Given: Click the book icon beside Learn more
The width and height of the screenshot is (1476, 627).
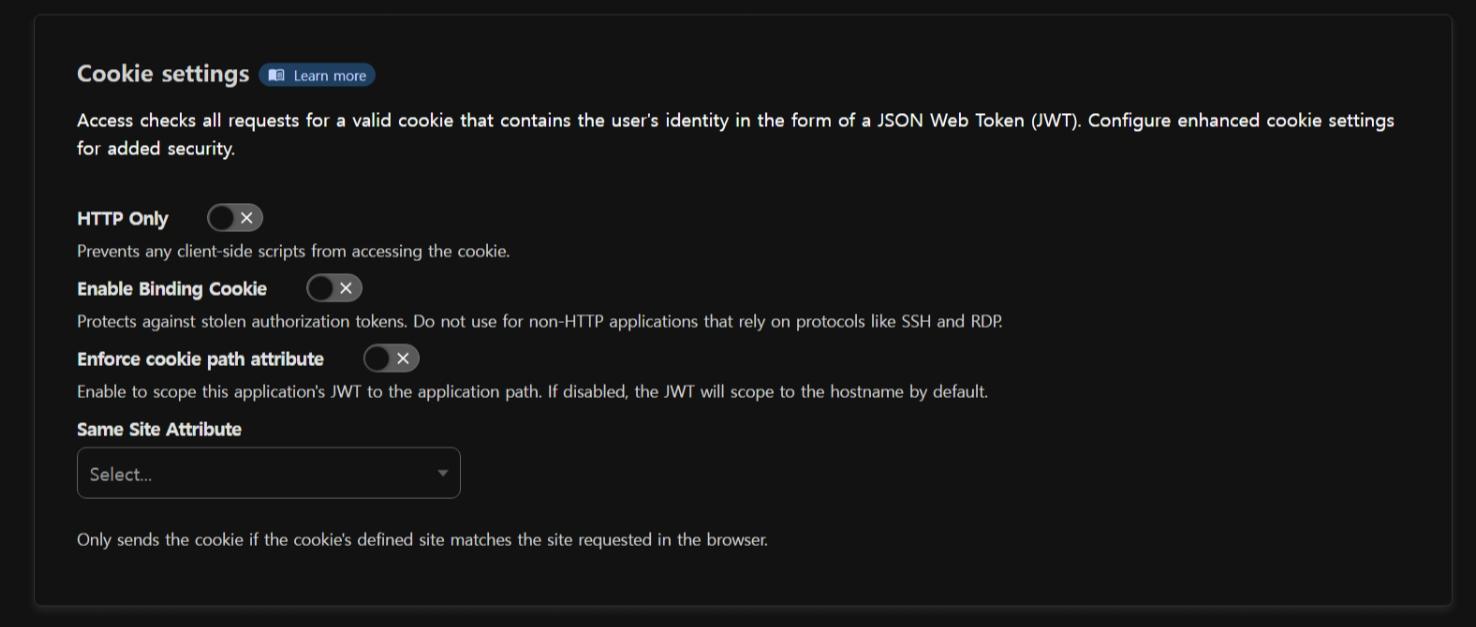Looking at the screenshot, I should [277, 75].
